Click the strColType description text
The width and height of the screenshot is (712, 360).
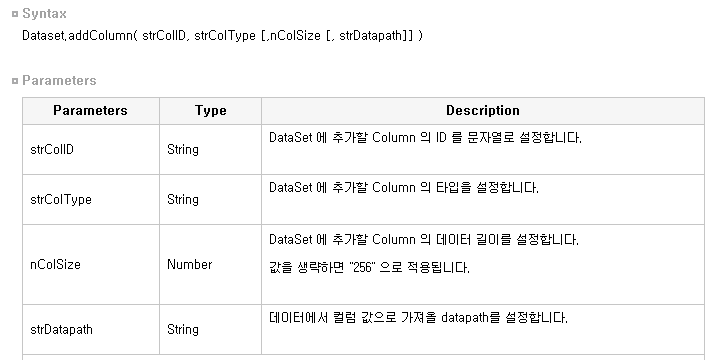point(404,187)
